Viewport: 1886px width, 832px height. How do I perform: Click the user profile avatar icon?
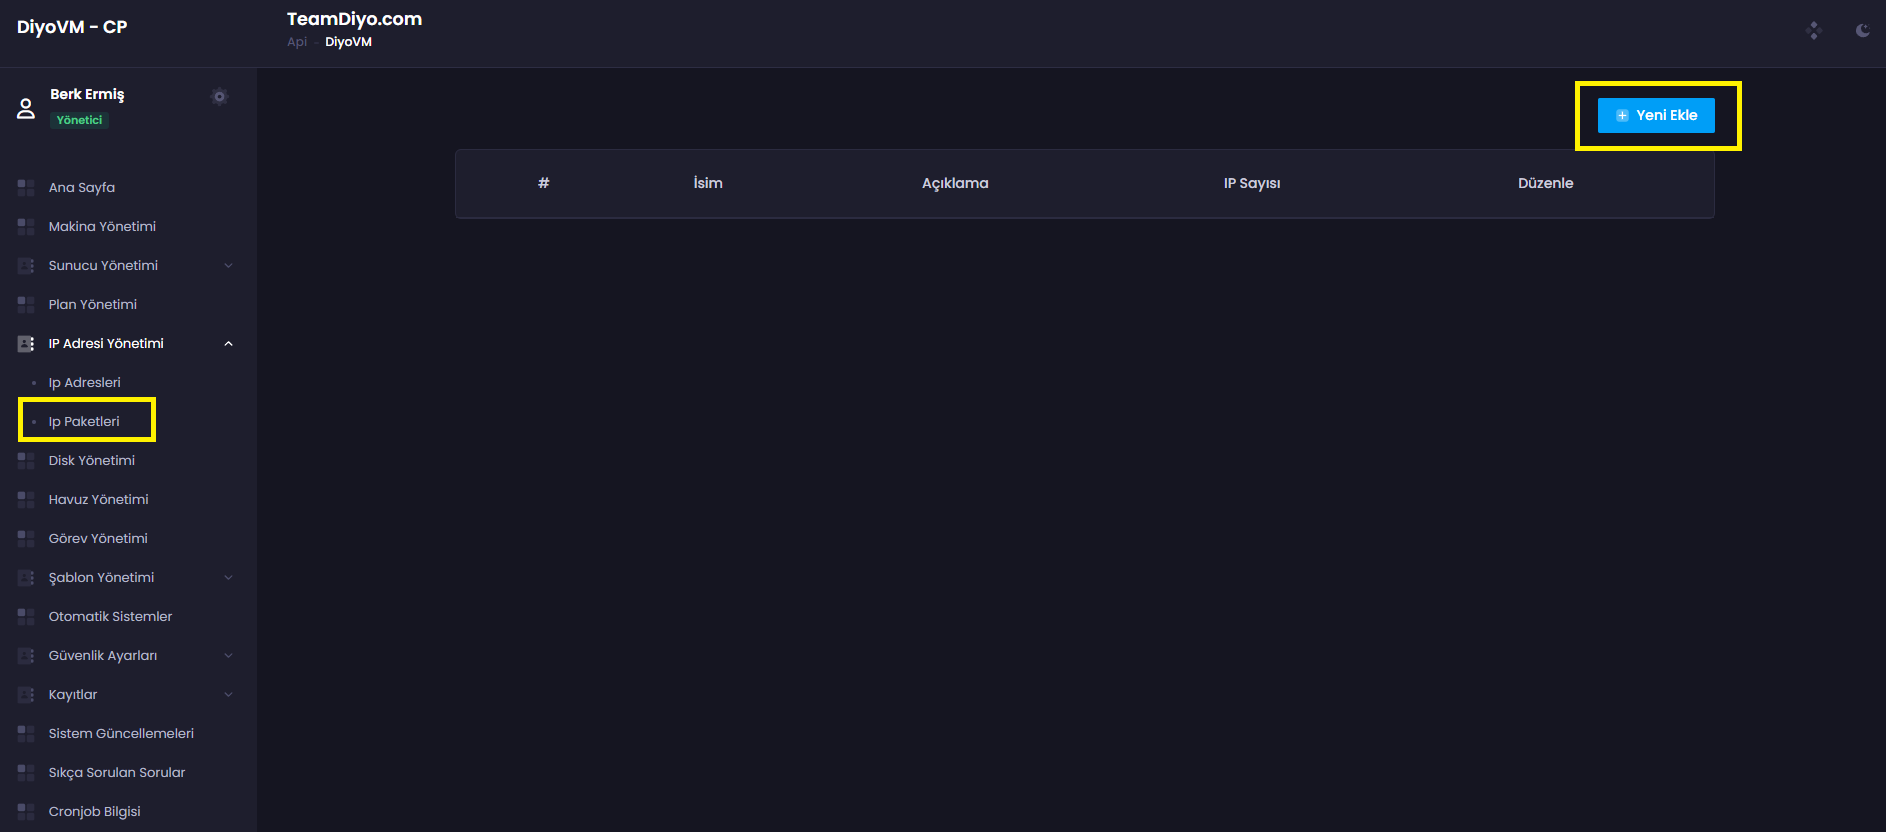click(x=26, y=108)
